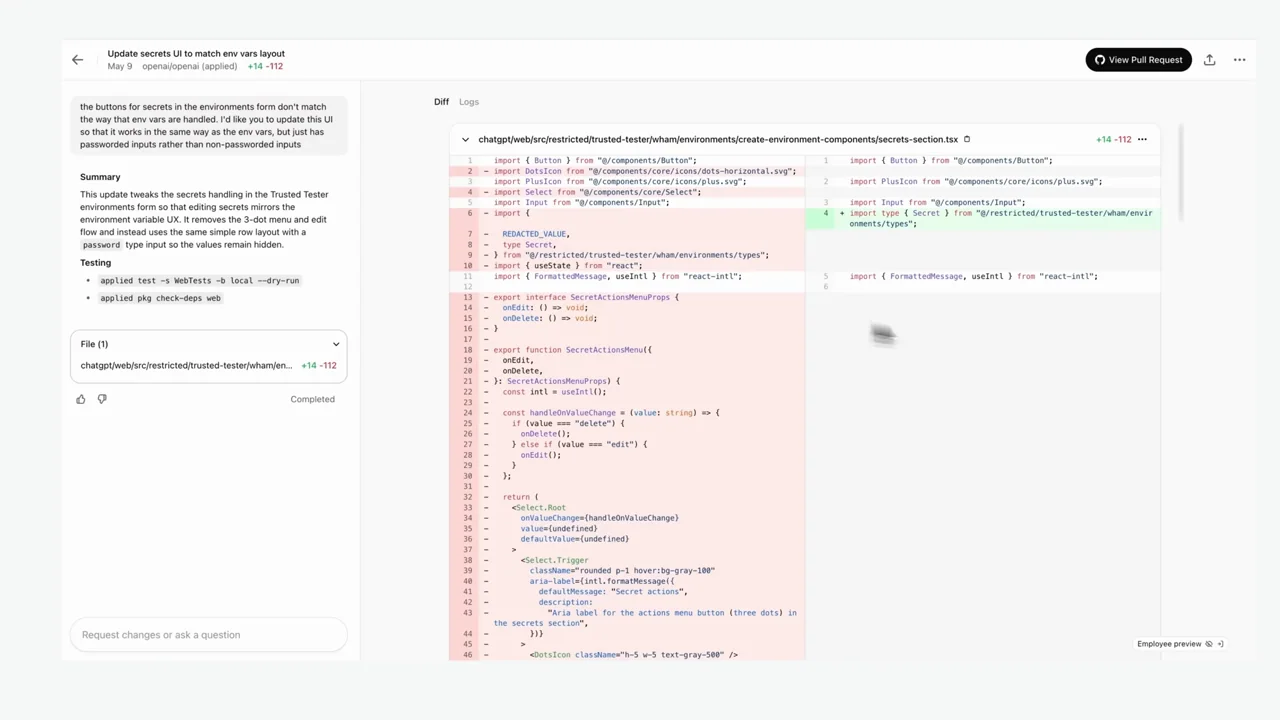Click line 46 with DotsIcon className
Viewport: 1280px width, 720px height.
coord(627,655)
